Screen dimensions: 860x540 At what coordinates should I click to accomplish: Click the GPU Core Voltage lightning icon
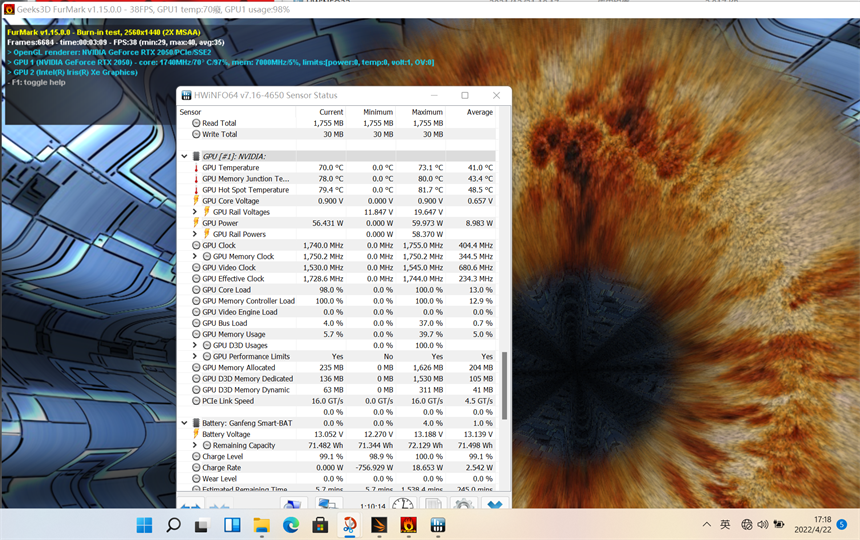(x=196, y=201)
